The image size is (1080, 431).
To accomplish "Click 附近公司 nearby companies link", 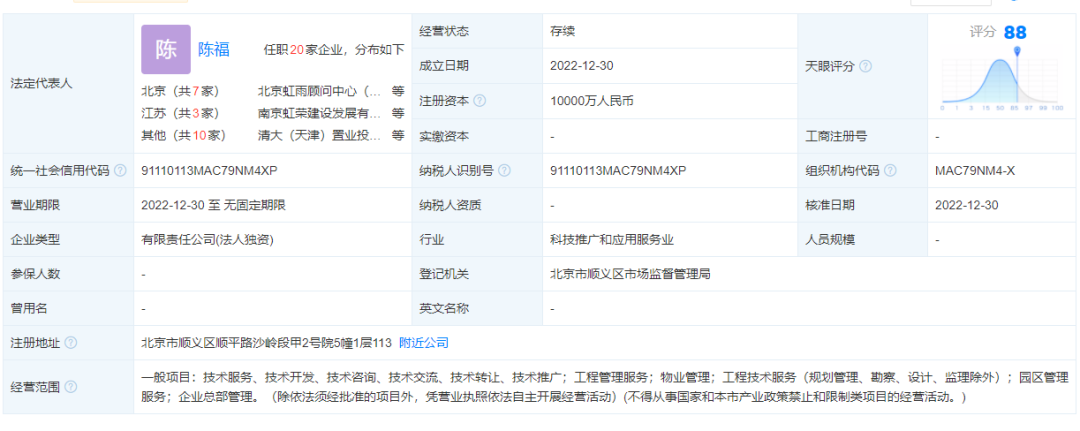I will (424, 343).
